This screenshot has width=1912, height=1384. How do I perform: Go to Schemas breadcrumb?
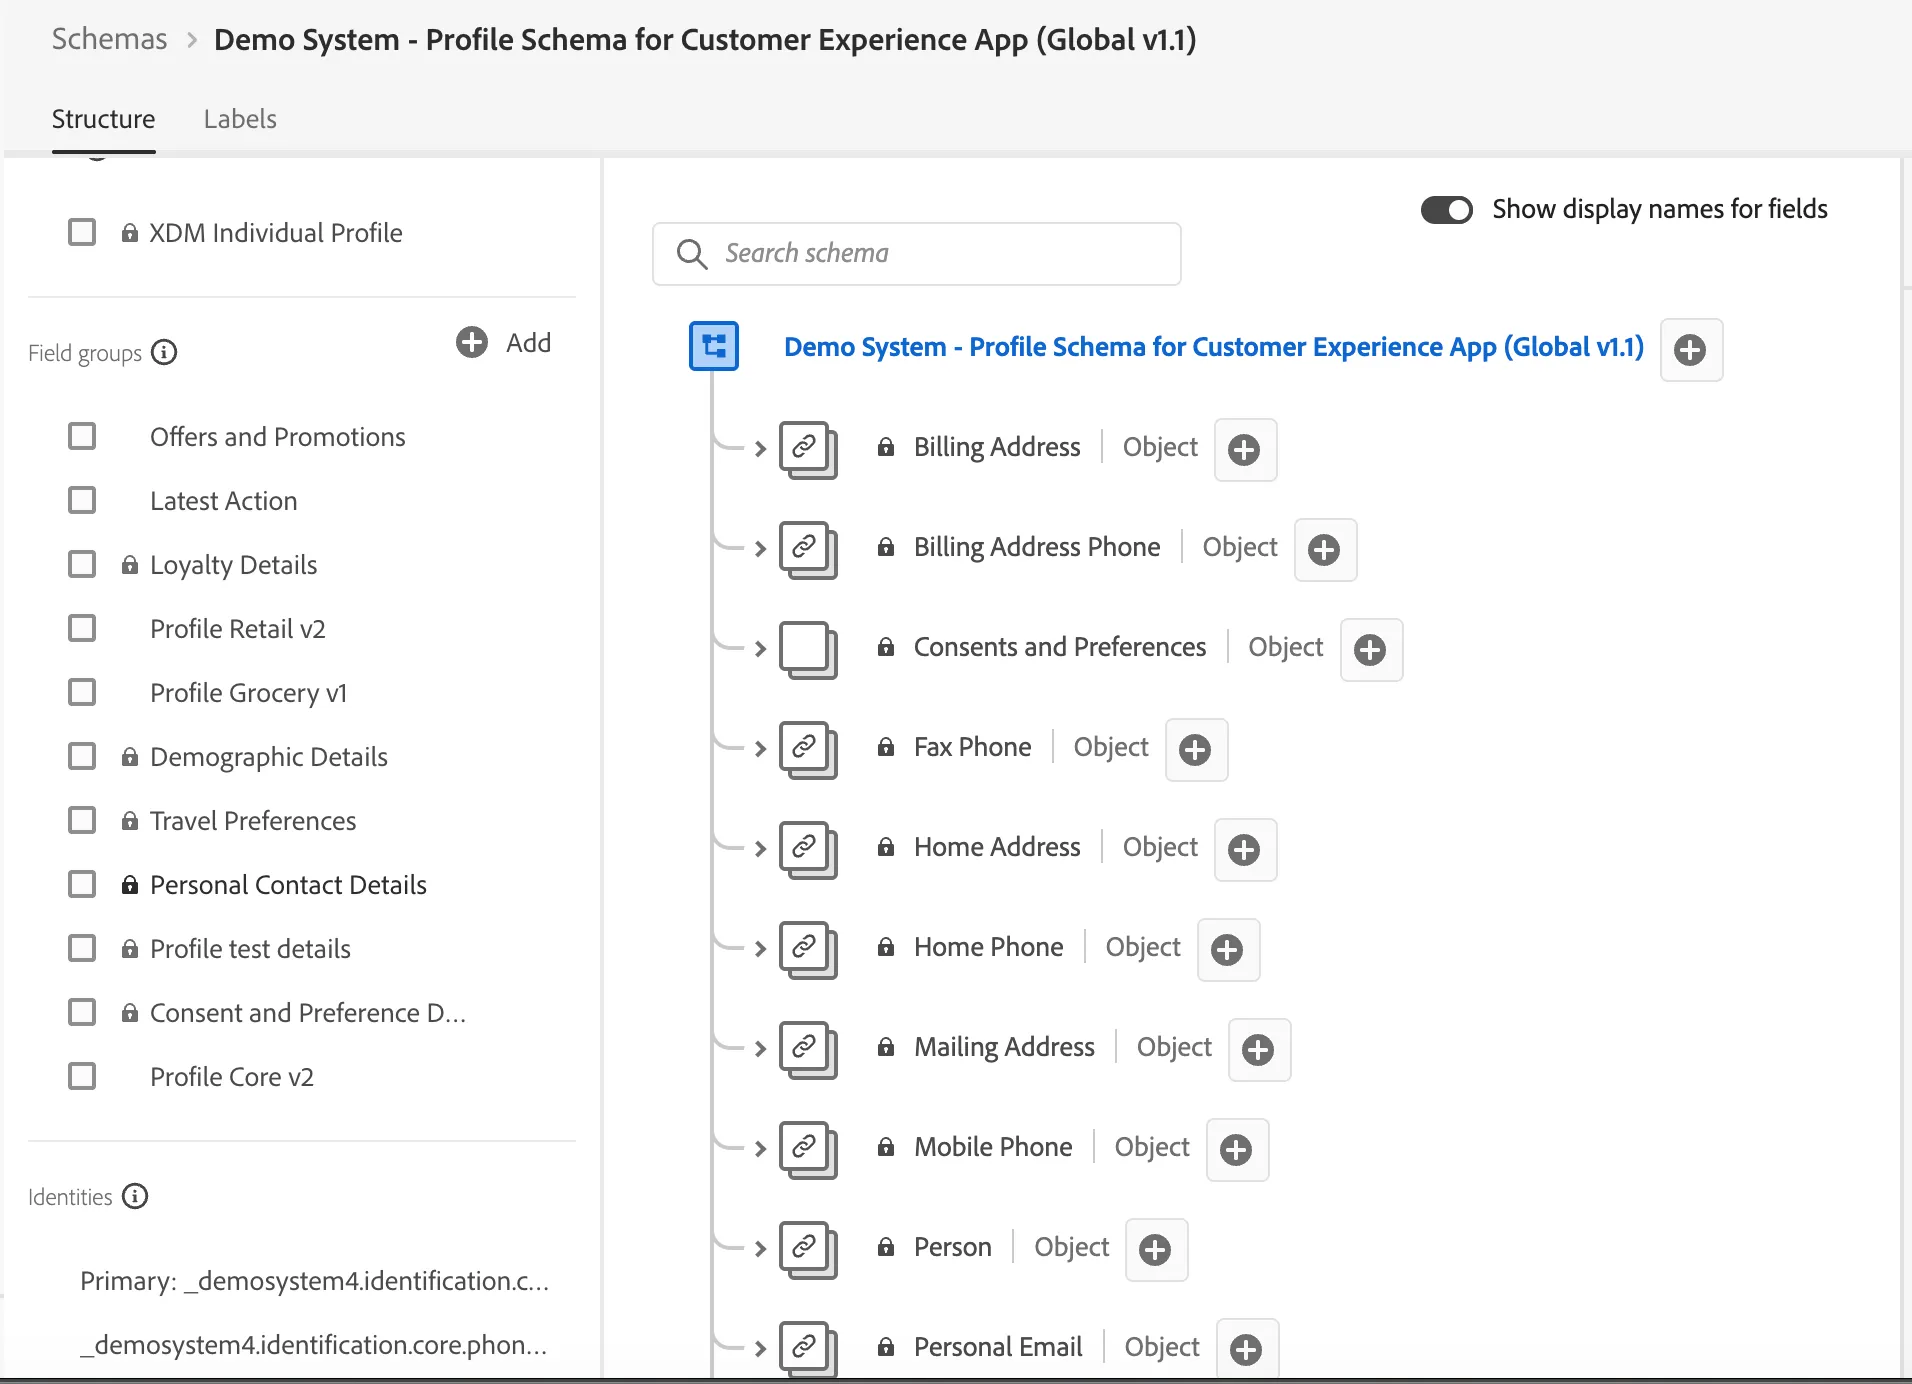pos(109,39)
